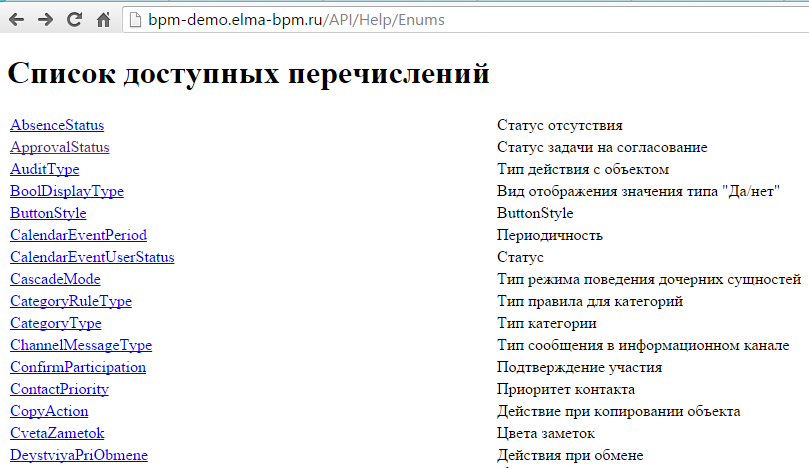Click the browser Forward arrow
This screenshot has height=468, width=809.
45,19
